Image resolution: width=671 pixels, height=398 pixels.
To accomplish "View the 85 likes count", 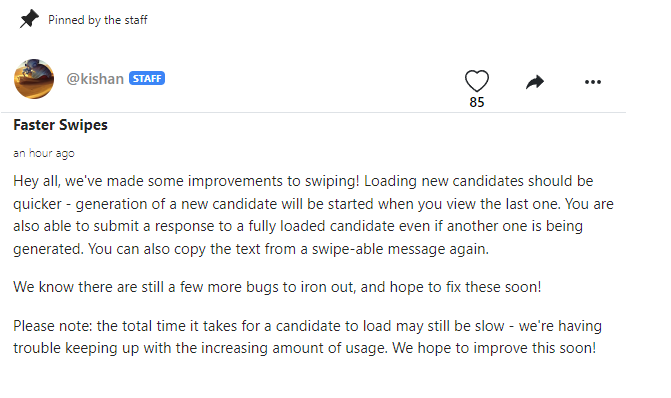I will click(x=477, y=102).
